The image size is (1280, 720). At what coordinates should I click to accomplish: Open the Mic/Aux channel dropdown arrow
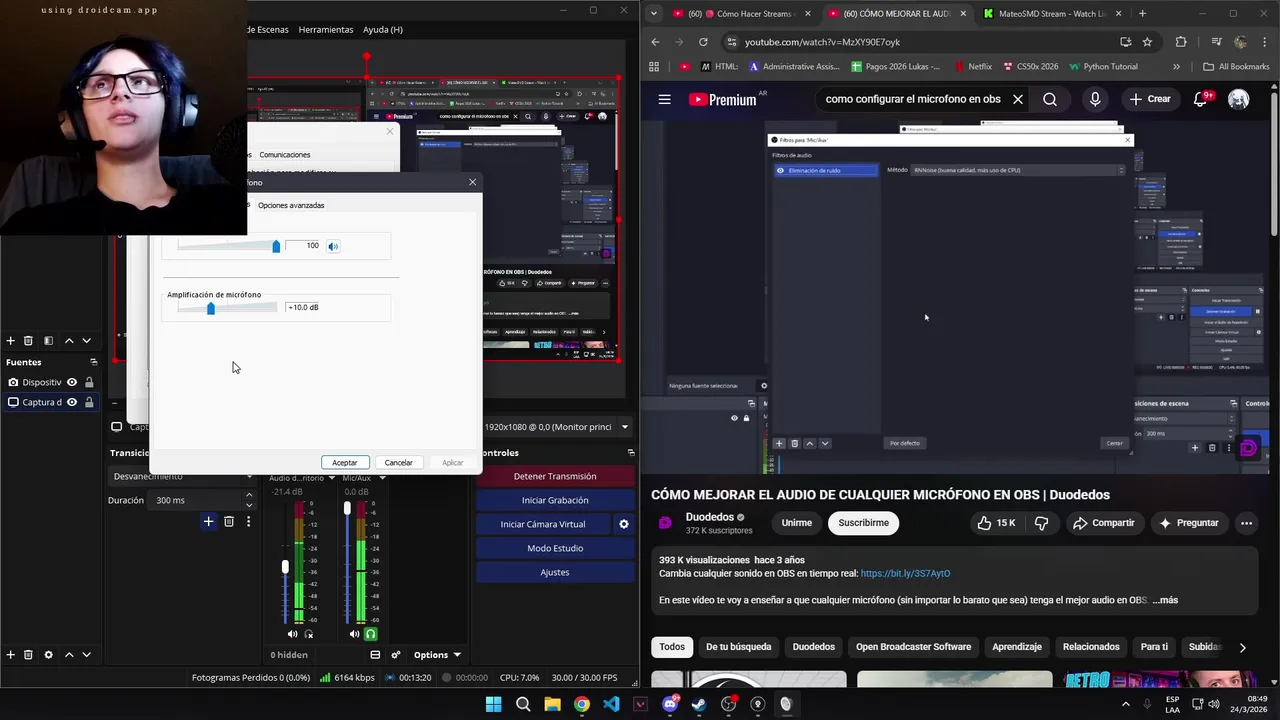point(381,478)
